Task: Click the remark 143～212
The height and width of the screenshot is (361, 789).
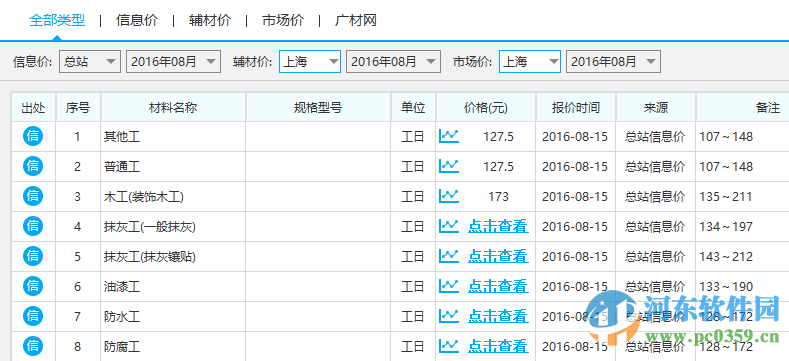Action: point(726,256)
